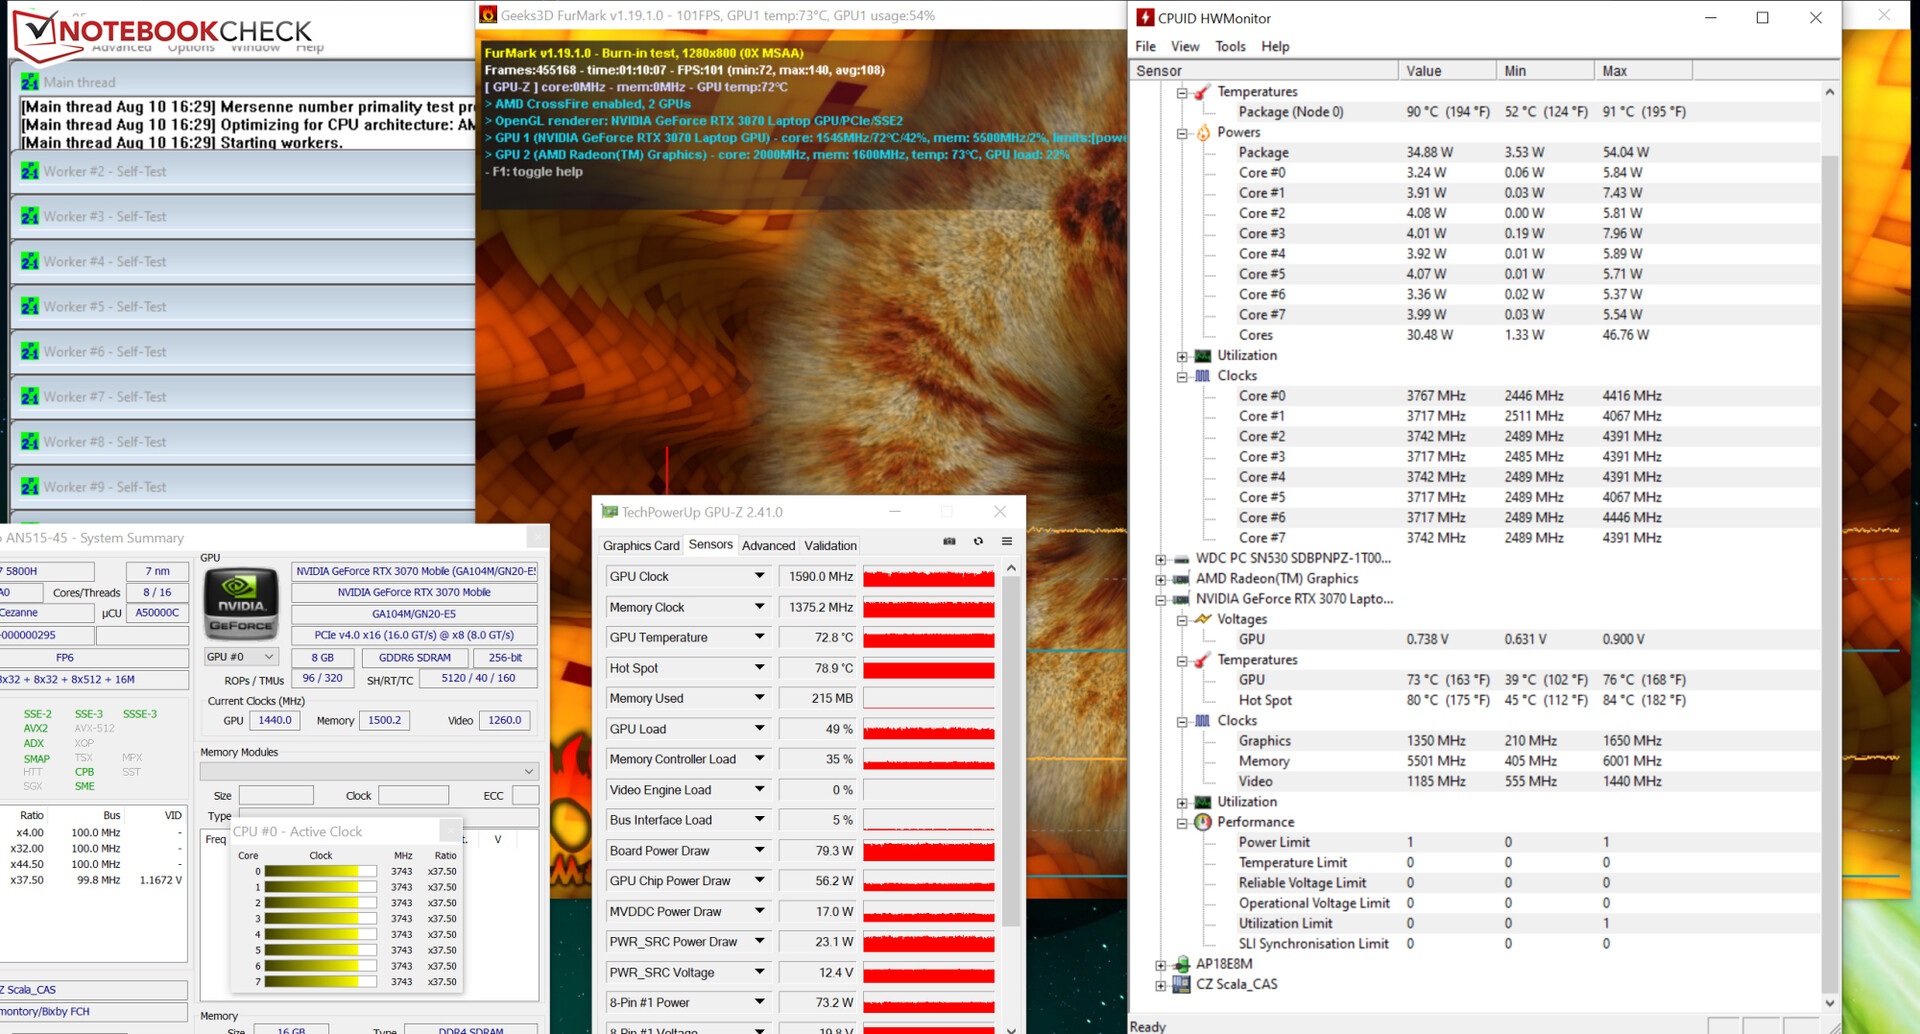Click the GPU-Z refresh icon
This screenshot has width=1920, height=1034.
pyautogui.click(x=978, y=542)
